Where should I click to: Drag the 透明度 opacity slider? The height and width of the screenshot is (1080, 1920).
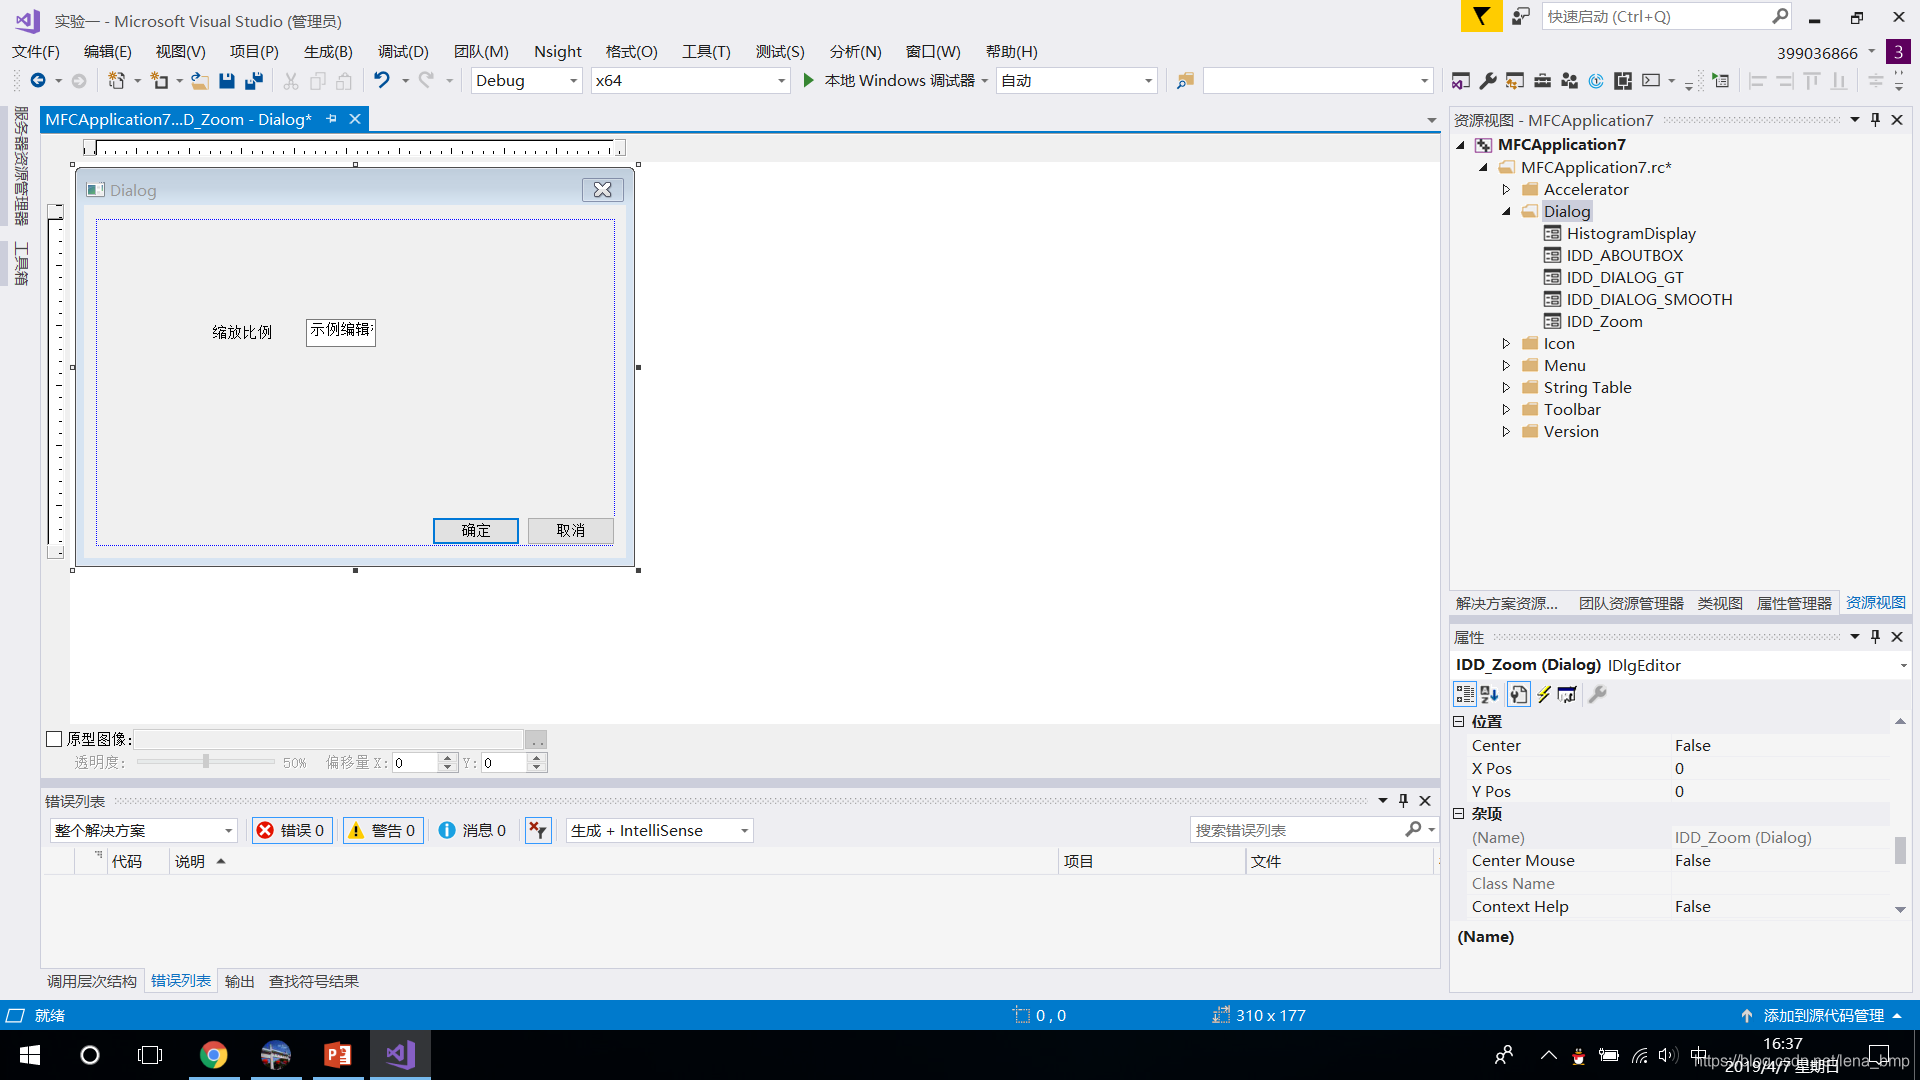[204, 761]
